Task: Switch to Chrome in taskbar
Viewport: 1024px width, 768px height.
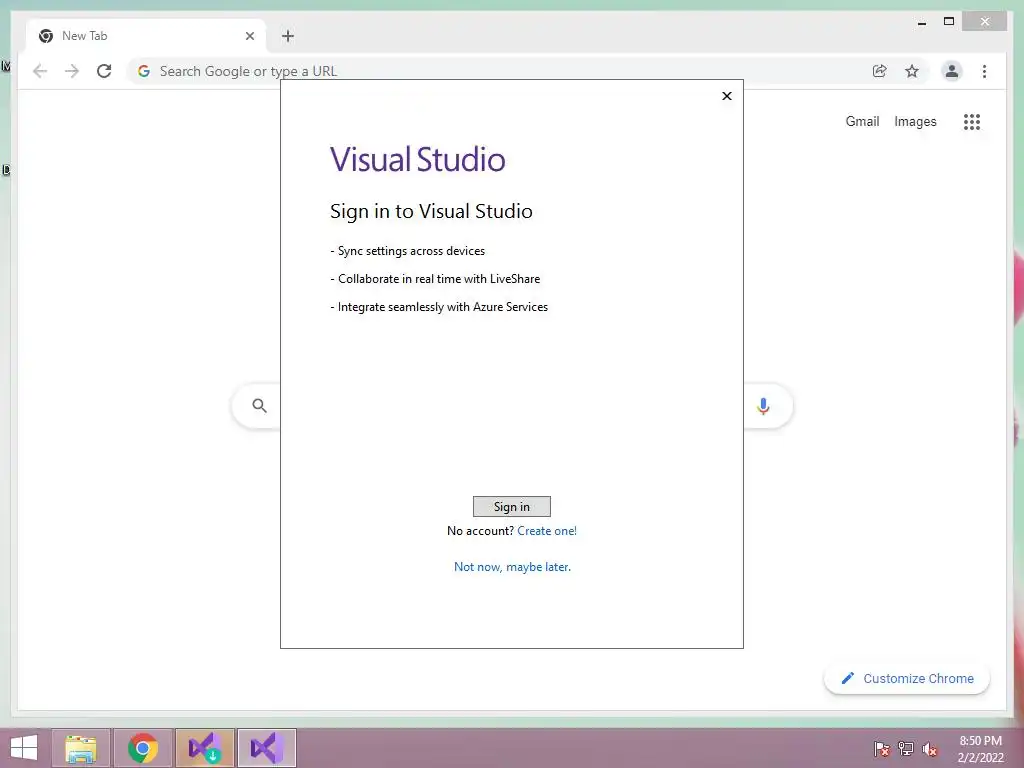Action: [x=143, y=748]
